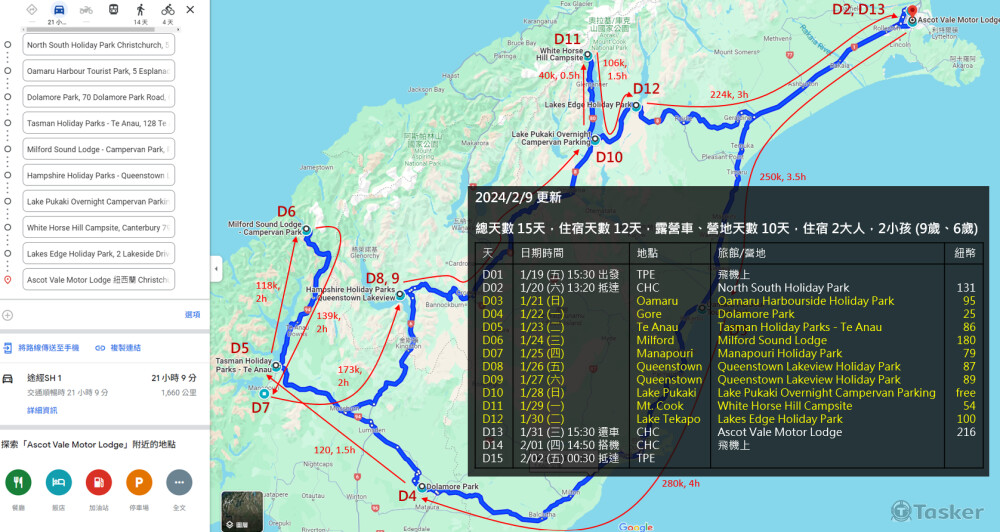Click the car icon beside 途經SH 1
Screen dimensions: 1000x532
click(x=8, y=378)
